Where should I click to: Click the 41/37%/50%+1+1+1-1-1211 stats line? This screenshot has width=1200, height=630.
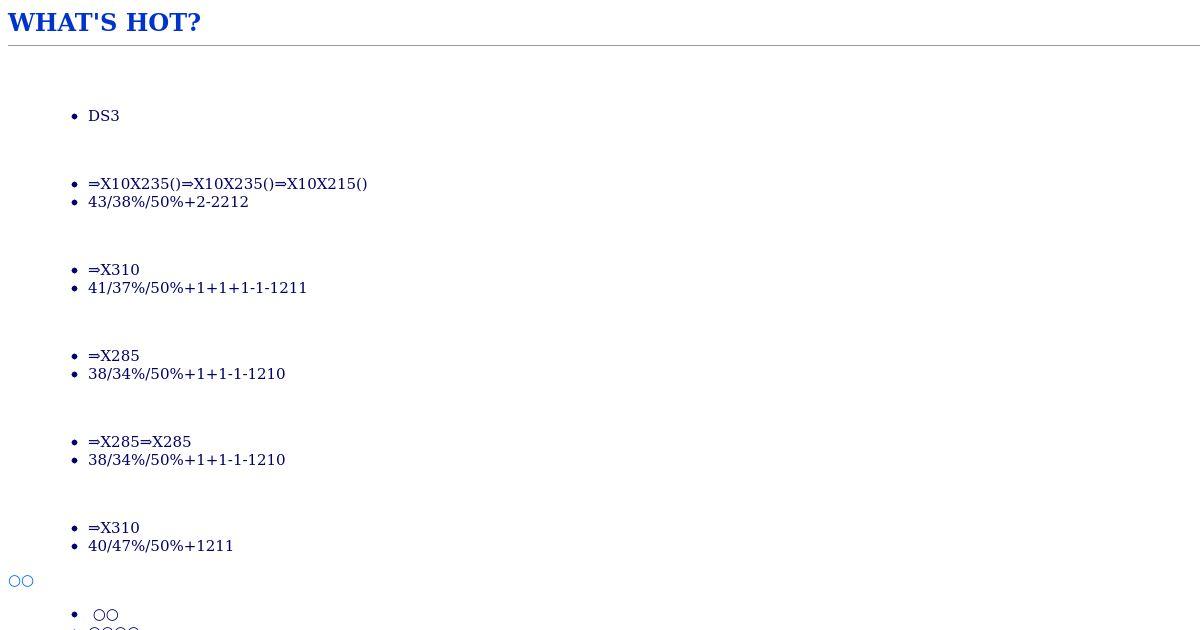pos(198,288)
